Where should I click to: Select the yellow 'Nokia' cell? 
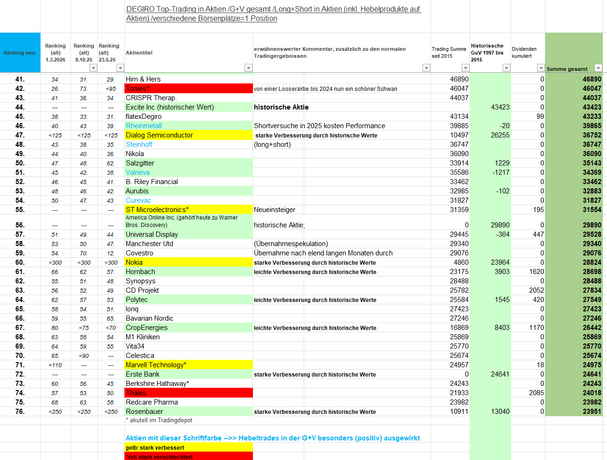[189, 262]
